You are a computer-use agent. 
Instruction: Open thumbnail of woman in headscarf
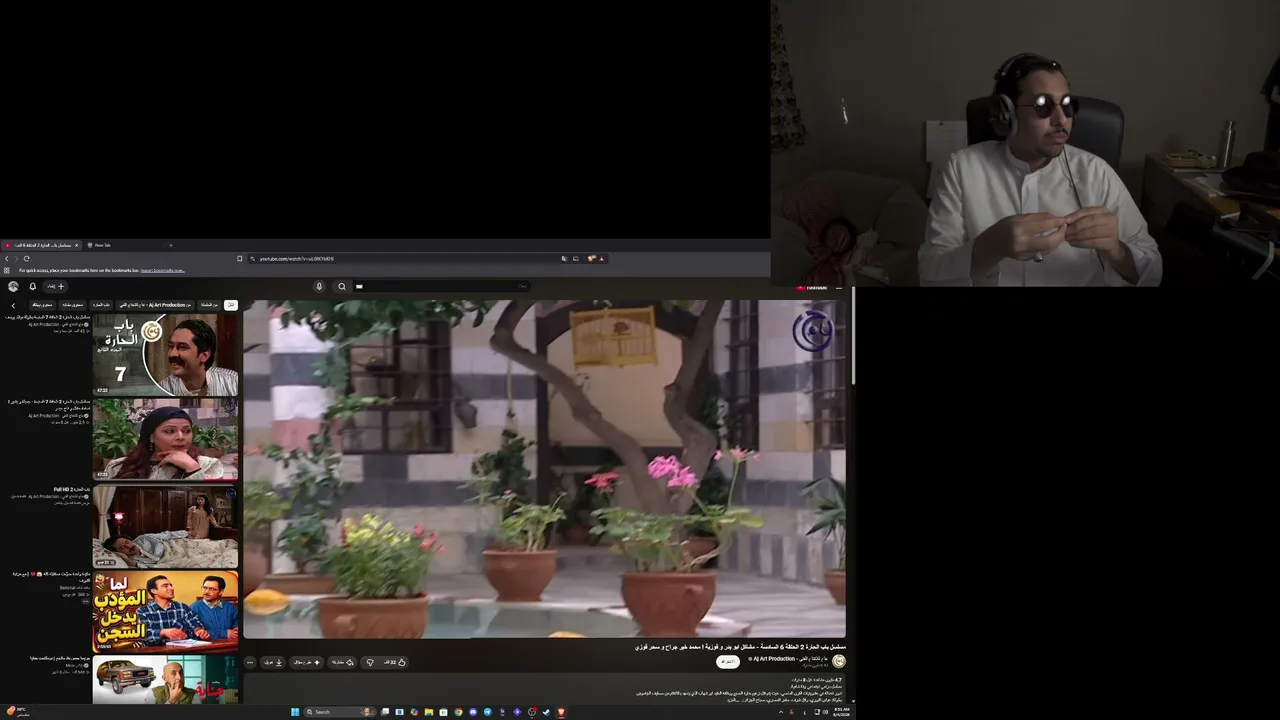(x=165, y=440)
